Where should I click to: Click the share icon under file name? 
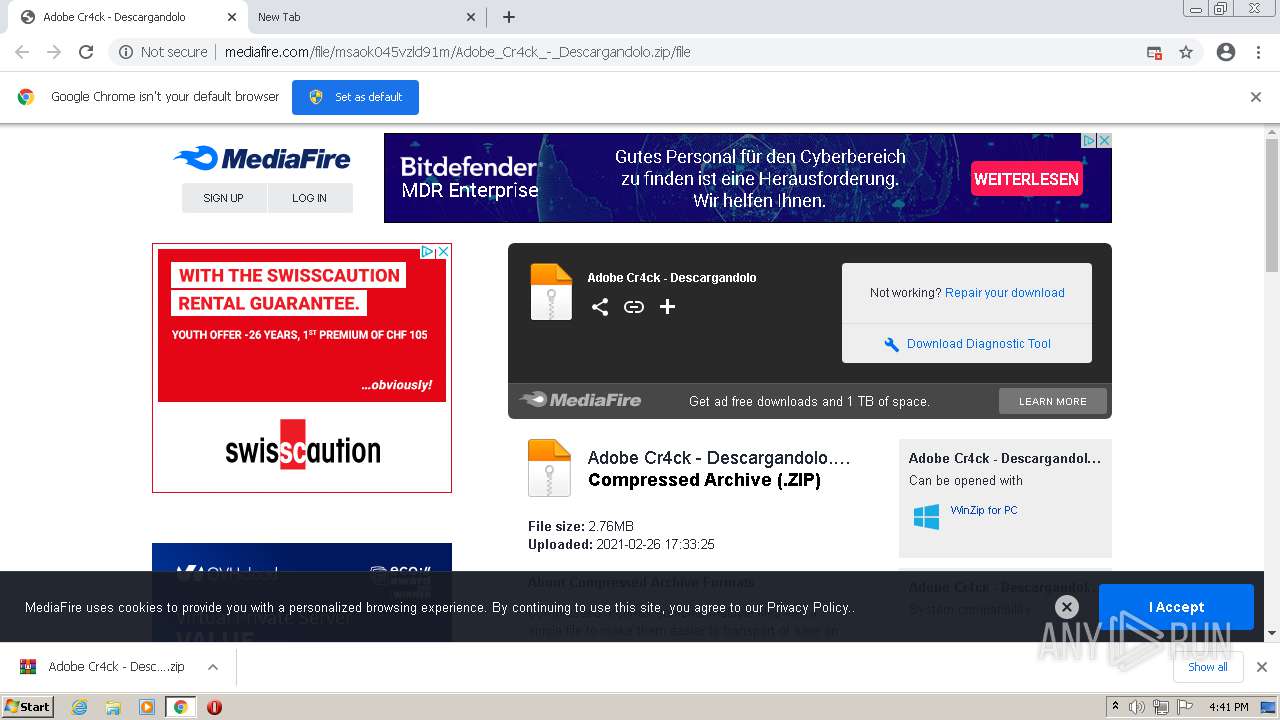(600, 307)
